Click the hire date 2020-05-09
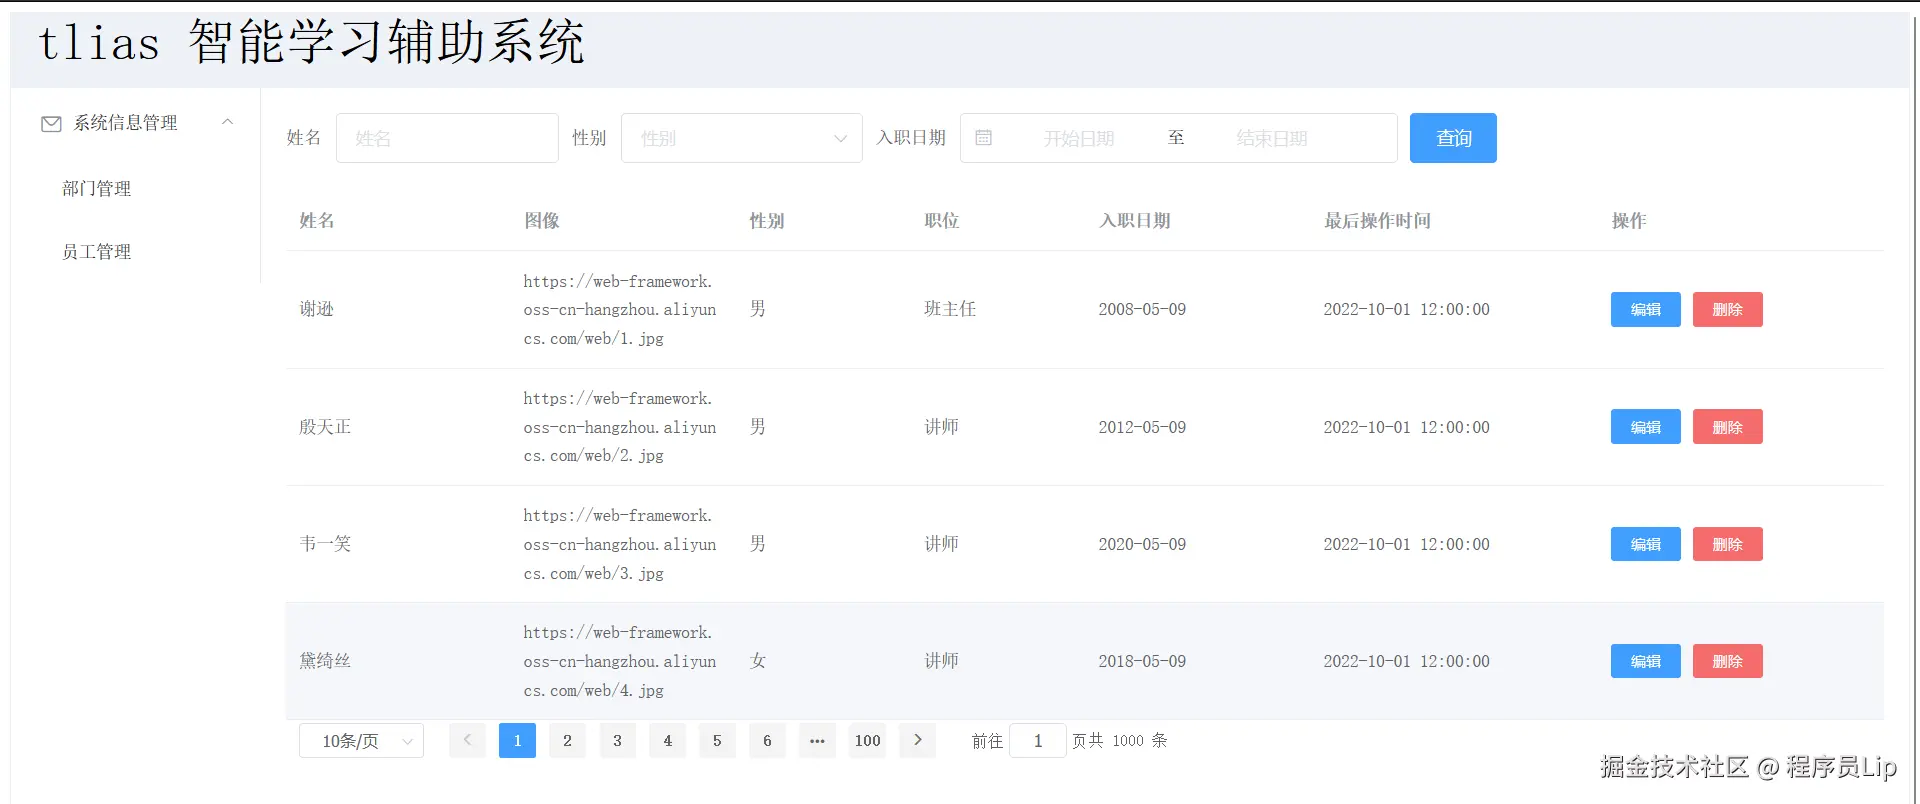1920x804 pixels. (1142, 544)
